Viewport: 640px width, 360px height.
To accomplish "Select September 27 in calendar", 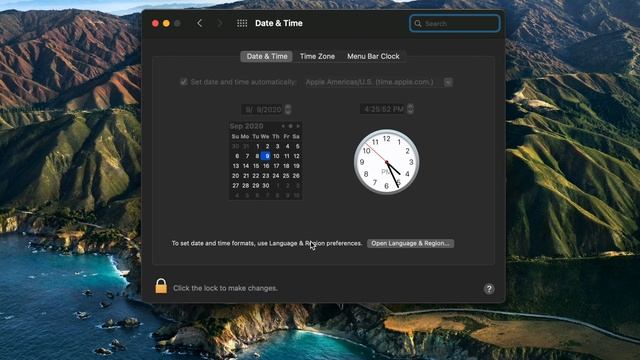I will (236, 185).
